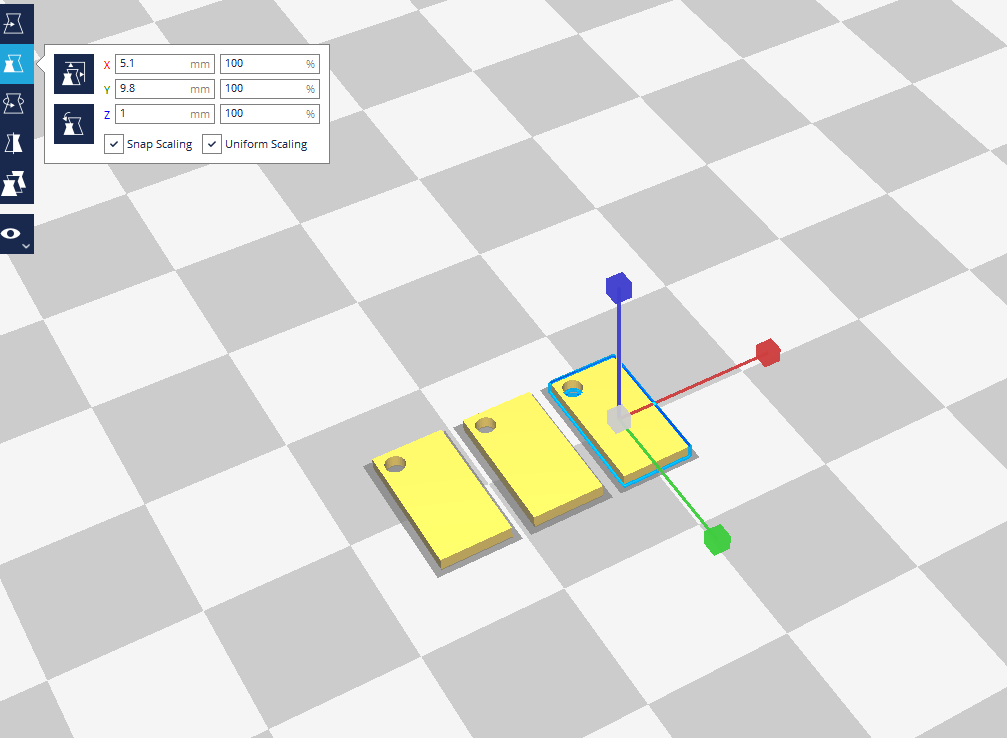This screenshot has height=738, width=1007.
Task: Click the Reset scale button
Action: [x=74, y=124]
